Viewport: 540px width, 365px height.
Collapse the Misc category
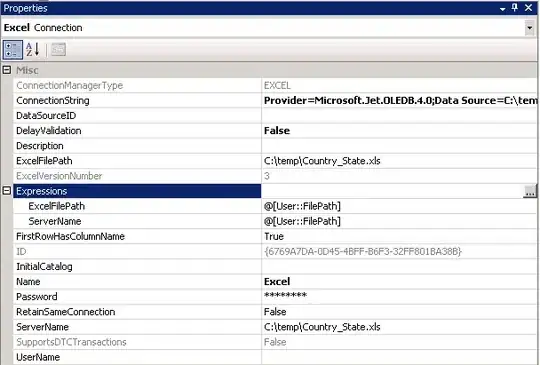(7, 70)
